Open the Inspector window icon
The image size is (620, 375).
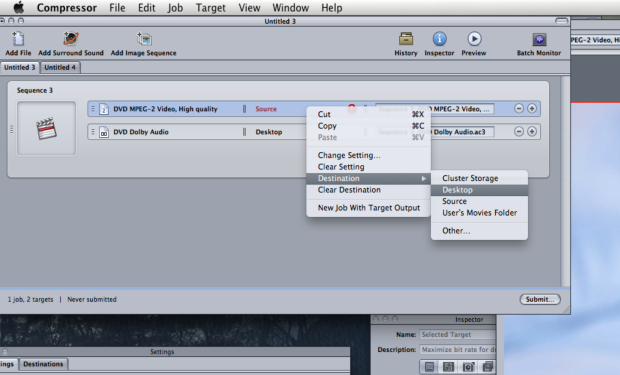click(x=439, y=39)
